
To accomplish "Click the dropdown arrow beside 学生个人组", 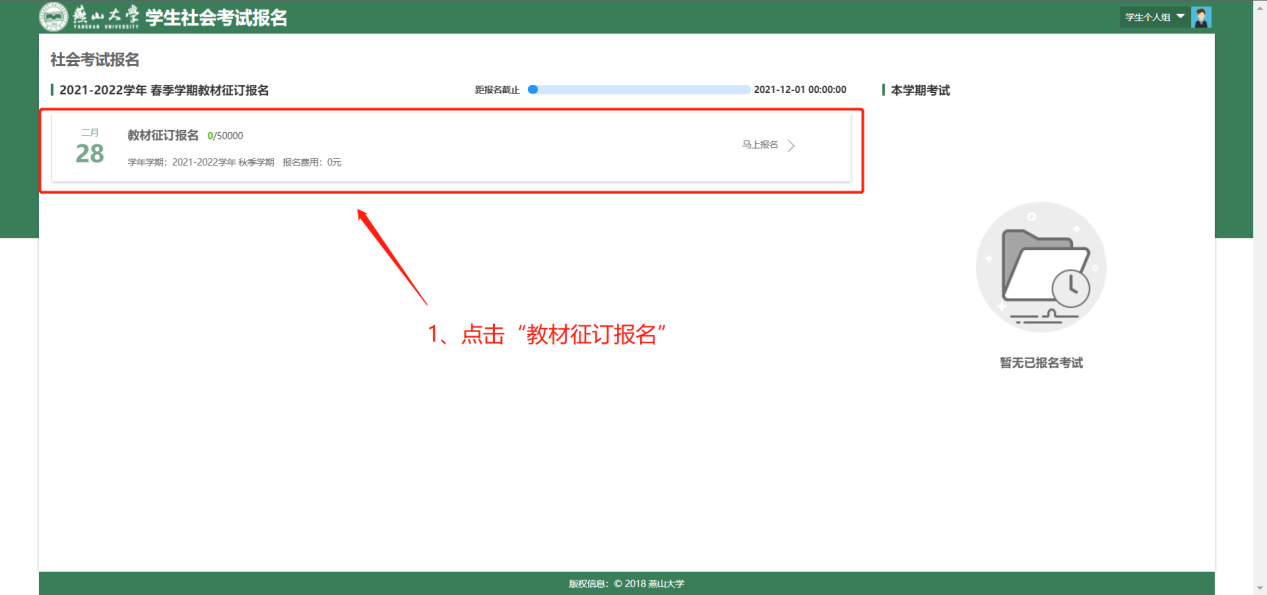I will point(1180,17).
